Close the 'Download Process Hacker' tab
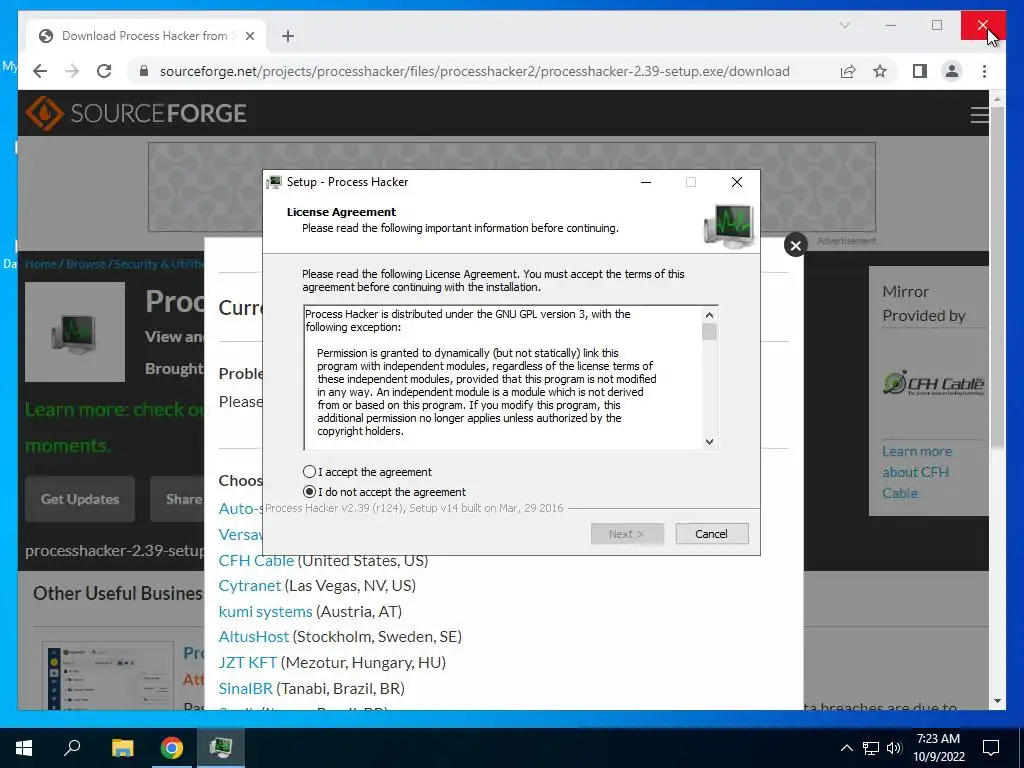Image resolution: width=1024 pixels, height=768 pixels. (x=249, y=36)
